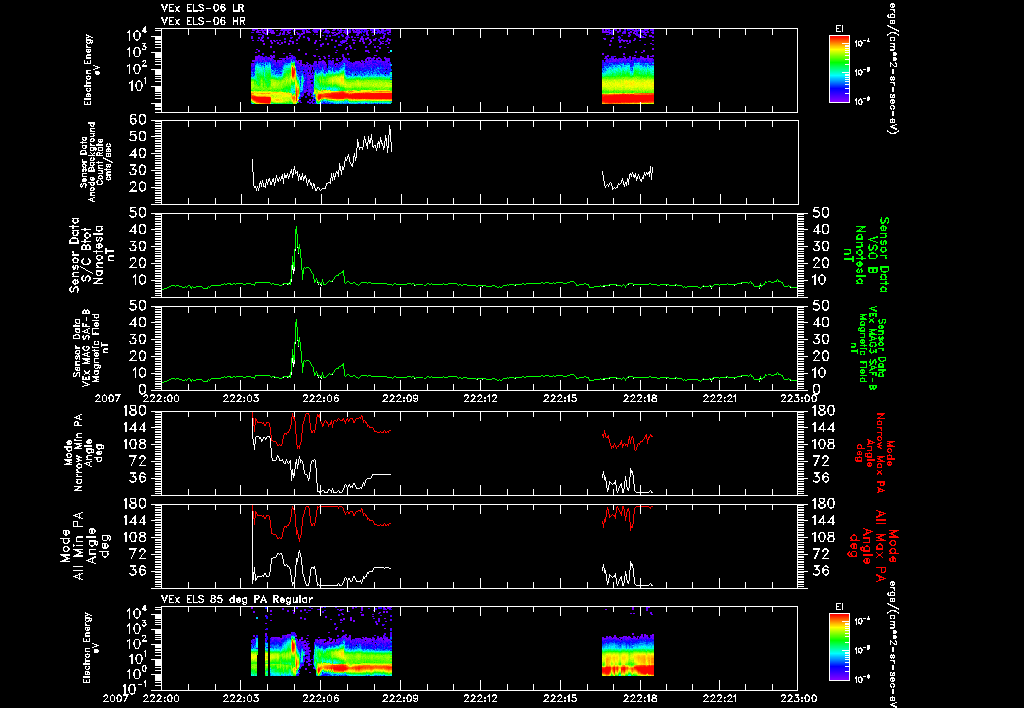The height and width of the screenshot is (708, 1024).
Task: Click the '222:06' label on the middle time axis
Action: (x=321, y=398)
